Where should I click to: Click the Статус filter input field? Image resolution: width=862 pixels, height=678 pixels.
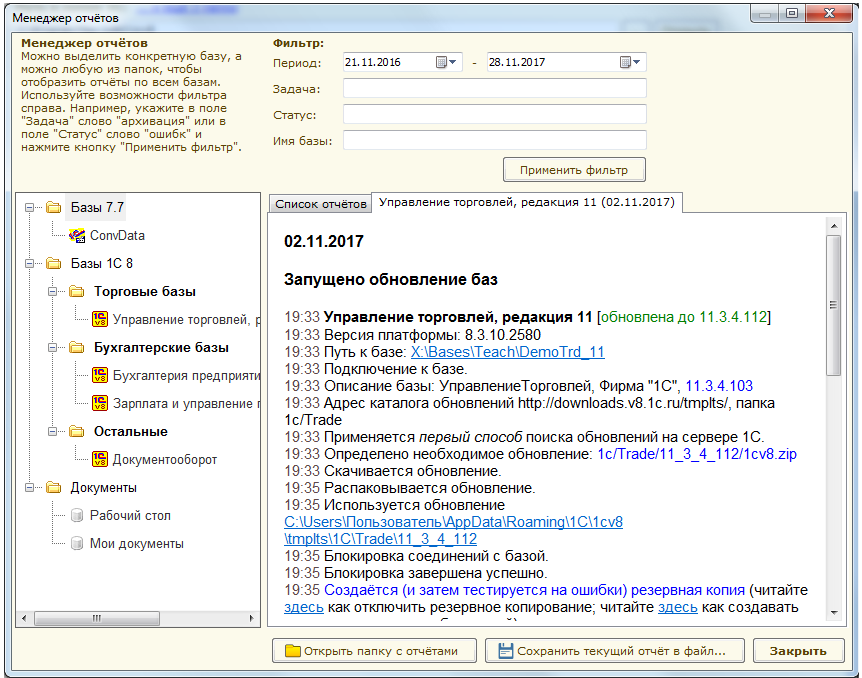(495, 114)
